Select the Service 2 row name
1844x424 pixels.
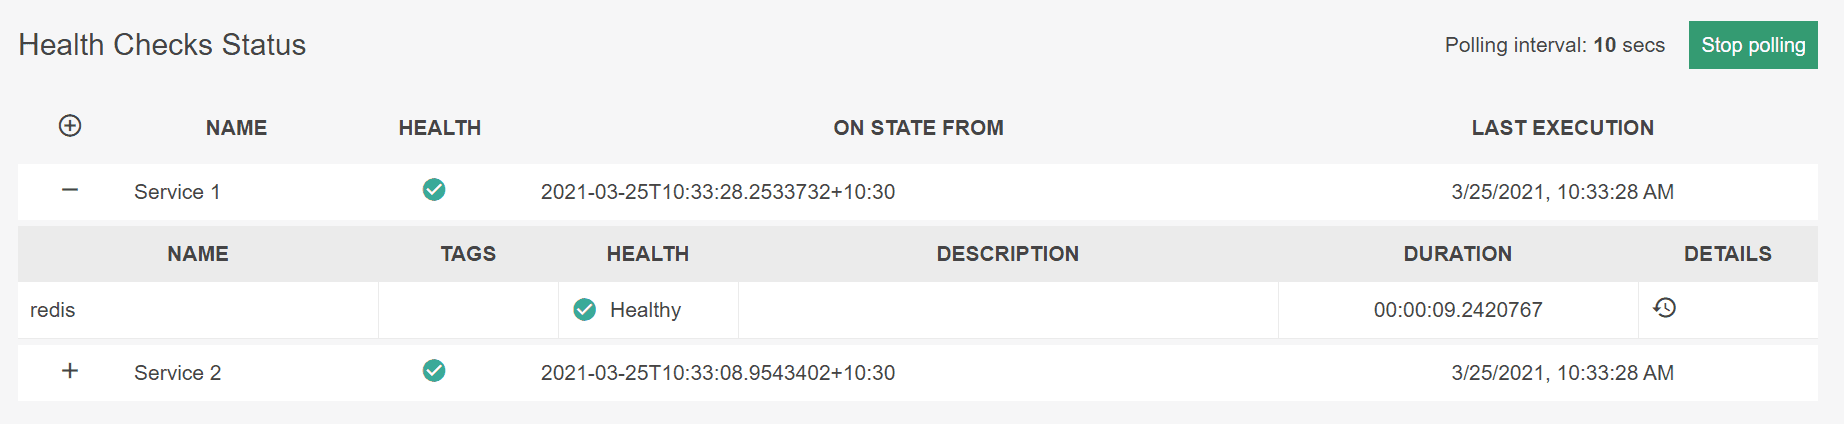coord(177,373)
